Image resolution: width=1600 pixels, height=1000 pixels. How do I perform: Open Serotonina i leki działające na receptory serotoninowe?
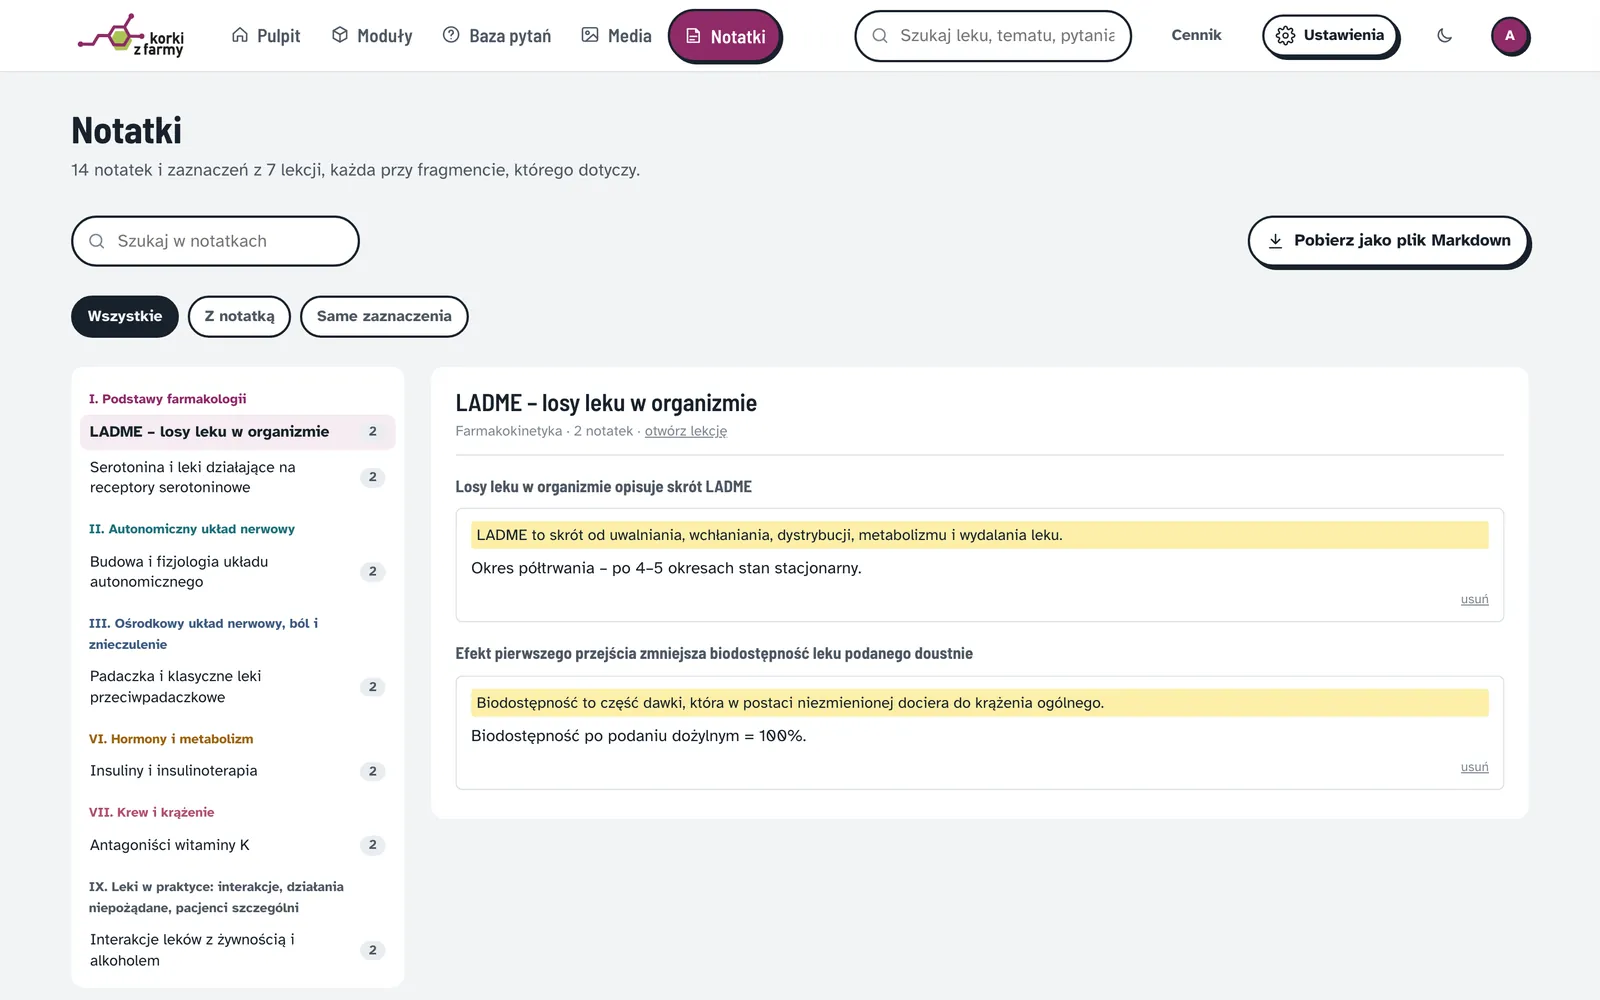click(237, 477)
